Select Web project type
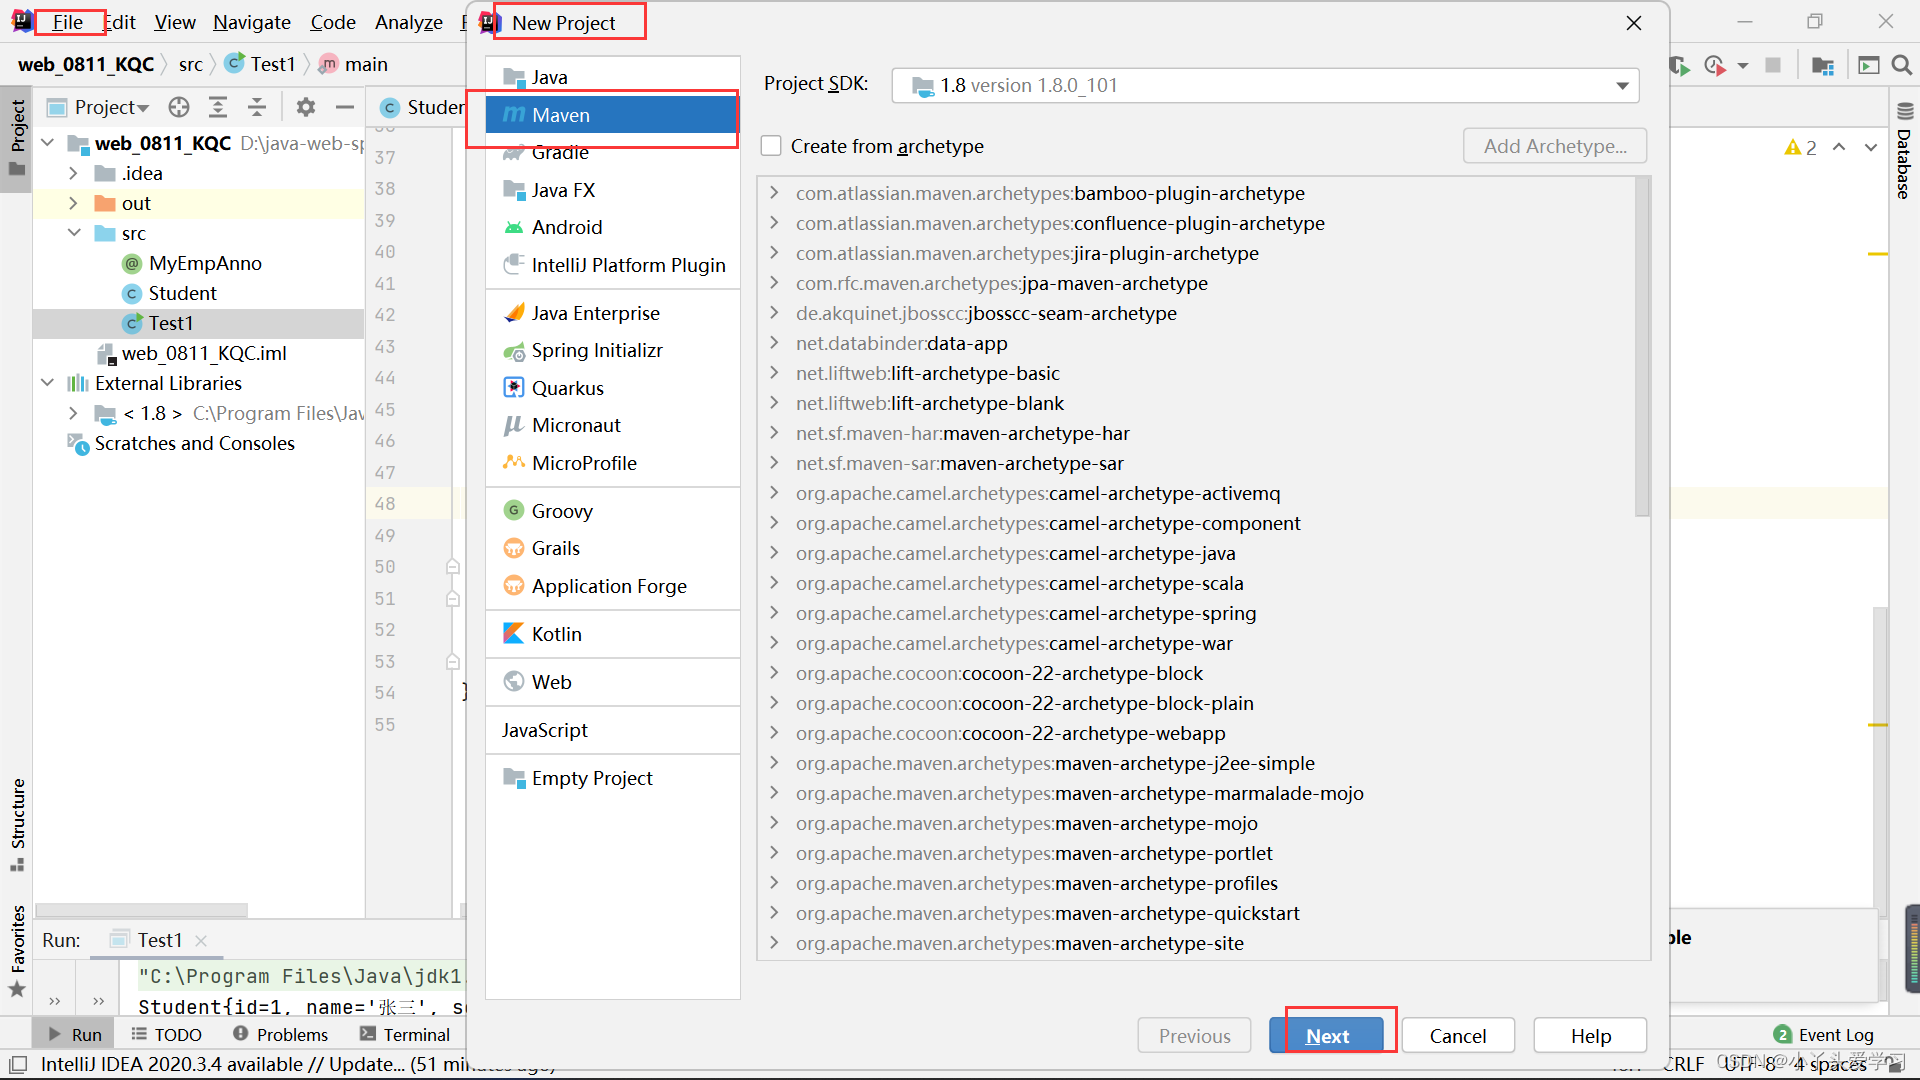Image resolution: width=1920 pixels, height=1080 pixels. [x=612, y=682]
